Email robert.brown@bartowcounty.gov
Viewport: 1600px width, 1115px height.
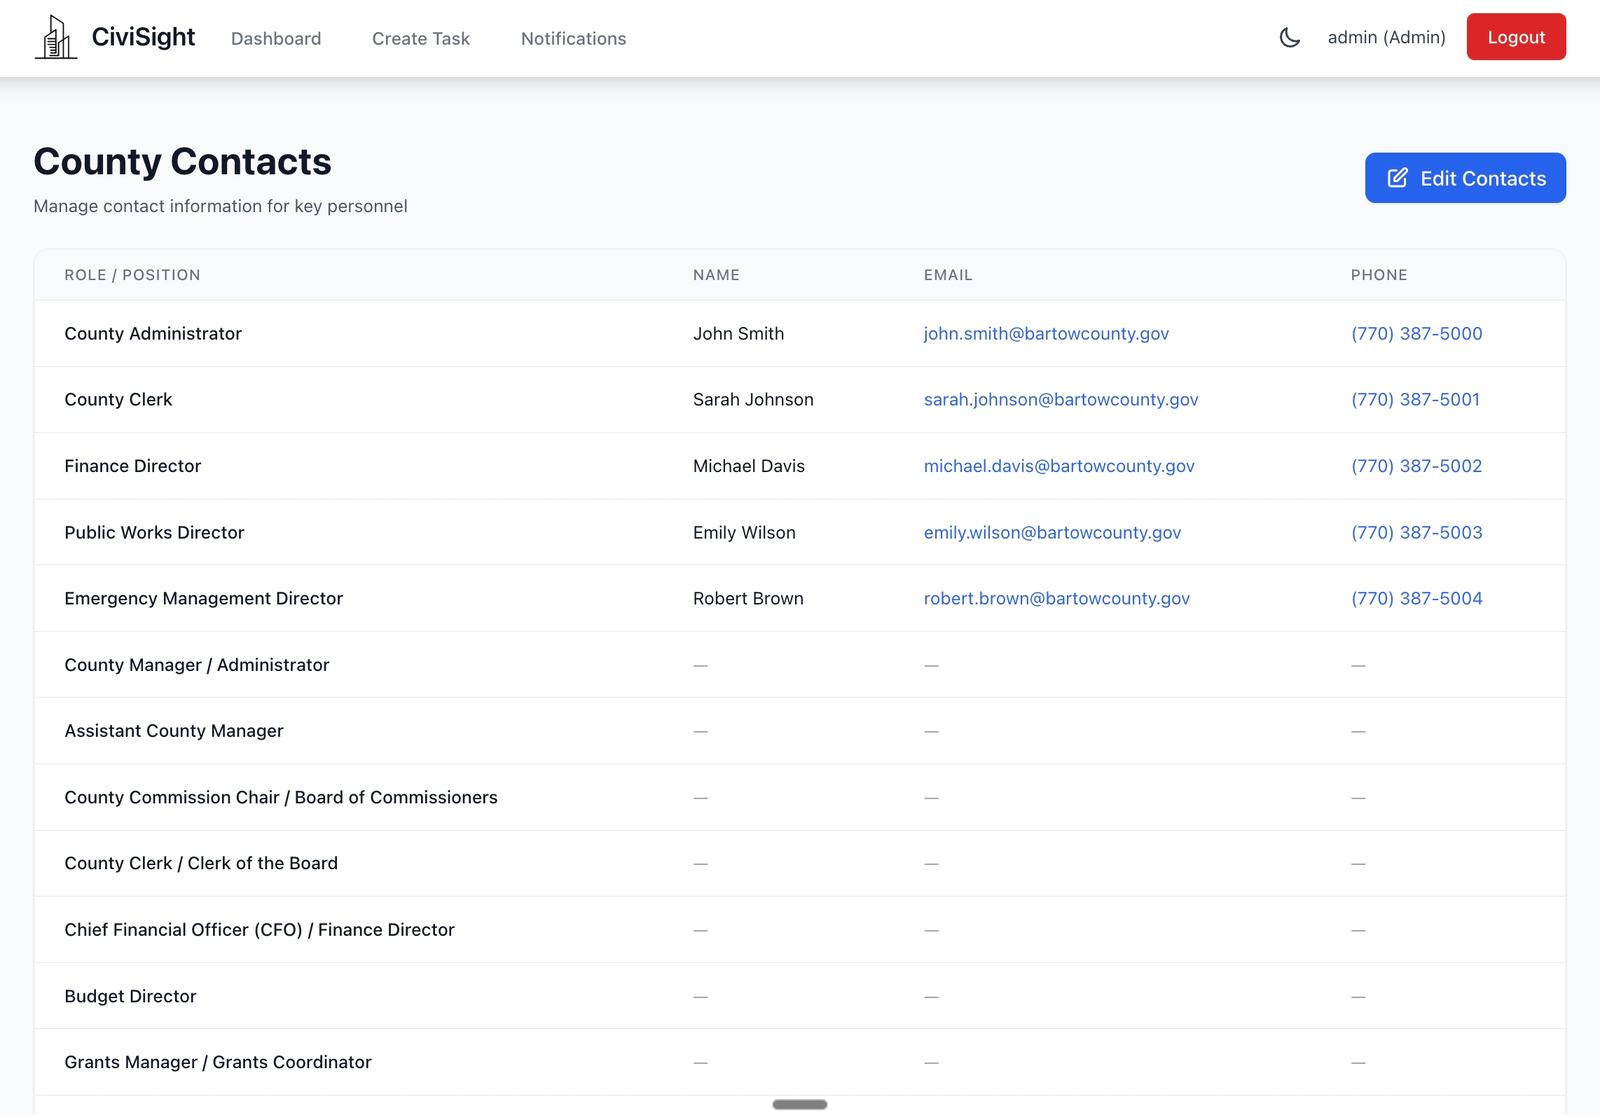pyautogui.click(x=1056, y=598)
